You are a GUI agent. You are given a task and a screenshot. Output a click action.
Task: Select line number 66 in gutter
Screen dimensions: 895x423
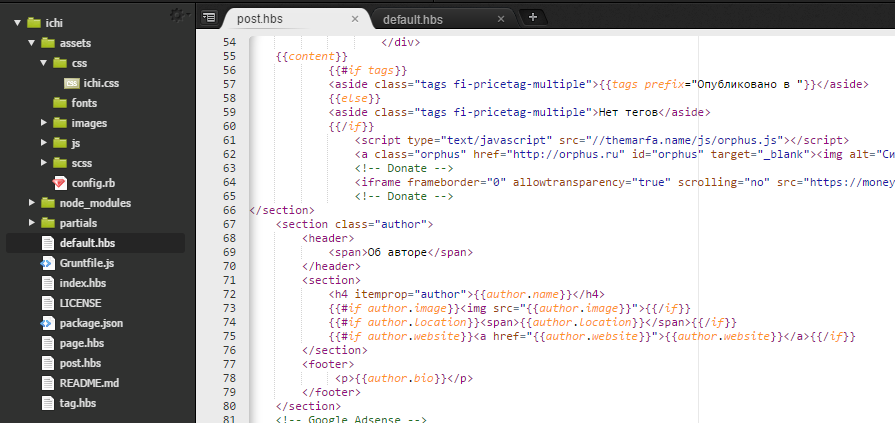pyautogui.click(x=229, y=210)
